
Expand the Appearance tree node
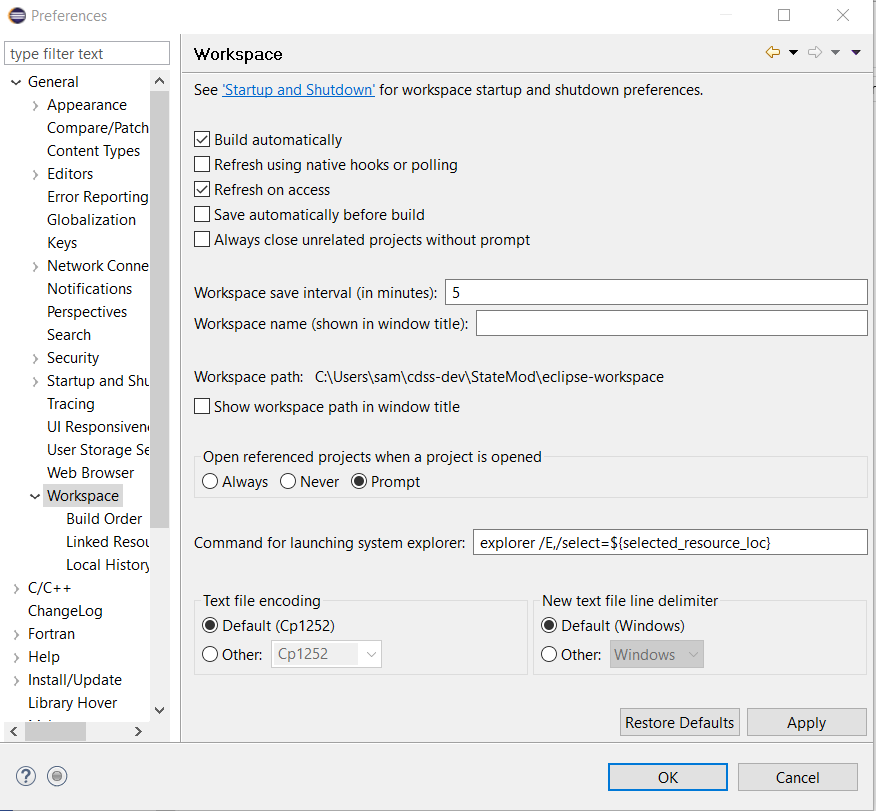(x=35, y=106)
